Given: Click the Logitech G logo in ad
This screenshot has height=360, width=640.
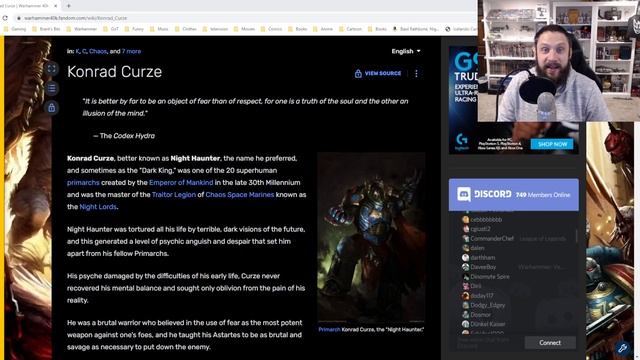Looking at the screenshot, I should 462,141.
